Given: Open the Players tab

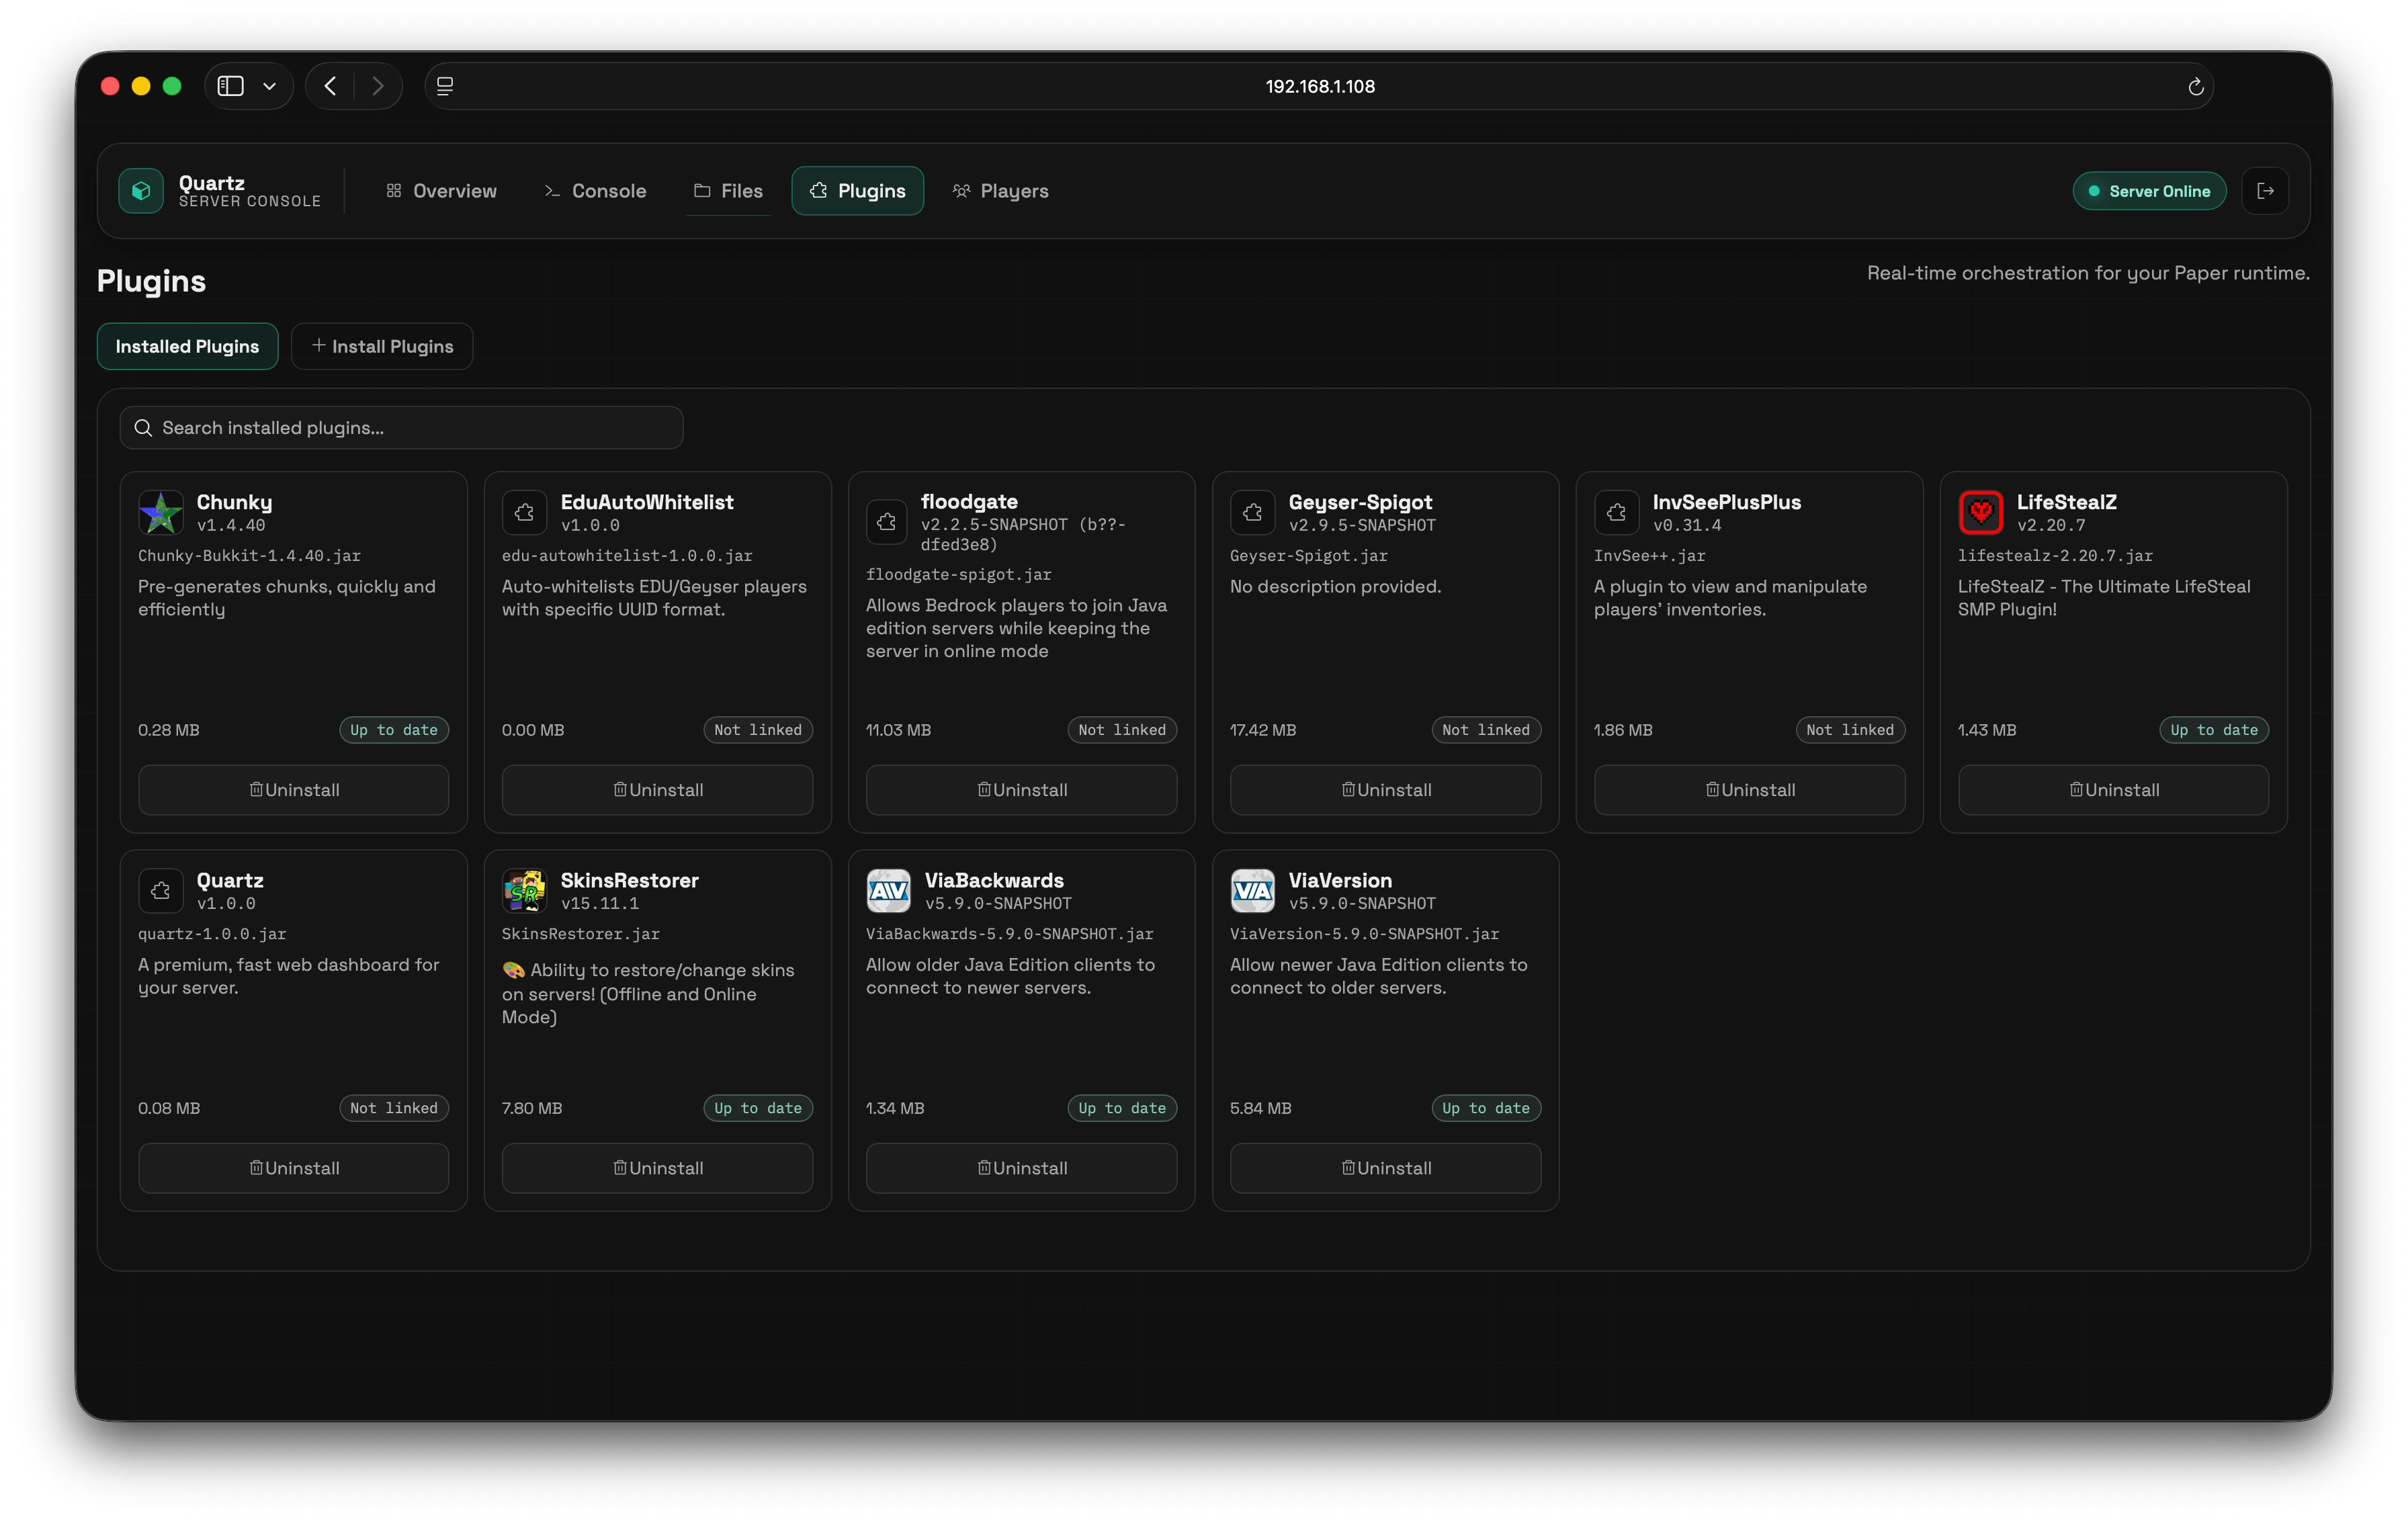Looking at the screenshot, I should click(x=1000, y=190).
